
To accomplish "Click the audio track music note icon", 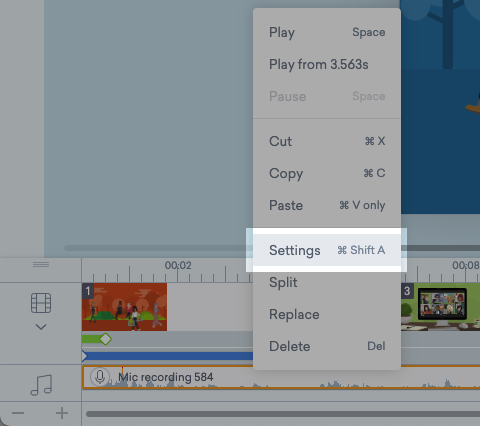I will 41,385.
